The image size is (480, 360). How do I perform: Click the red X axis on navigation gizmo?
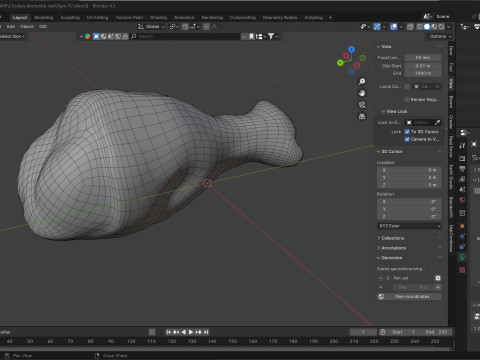pyautogui.click(x=346, y=55)
